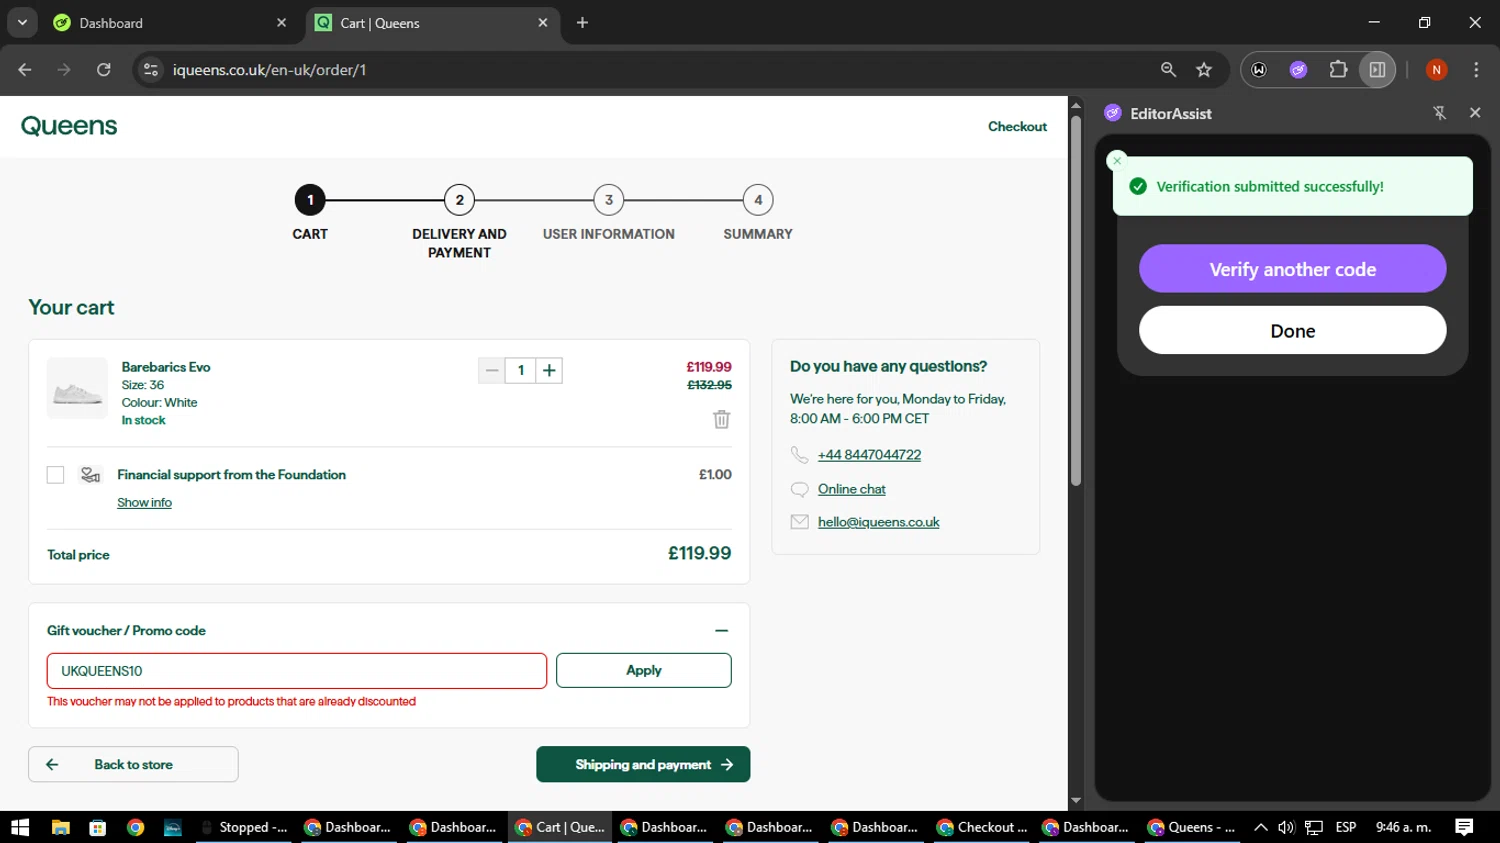The width and height of the screenshot is (1500, 843).
Task: View site information icon in address bar
Action: point(151,70)
